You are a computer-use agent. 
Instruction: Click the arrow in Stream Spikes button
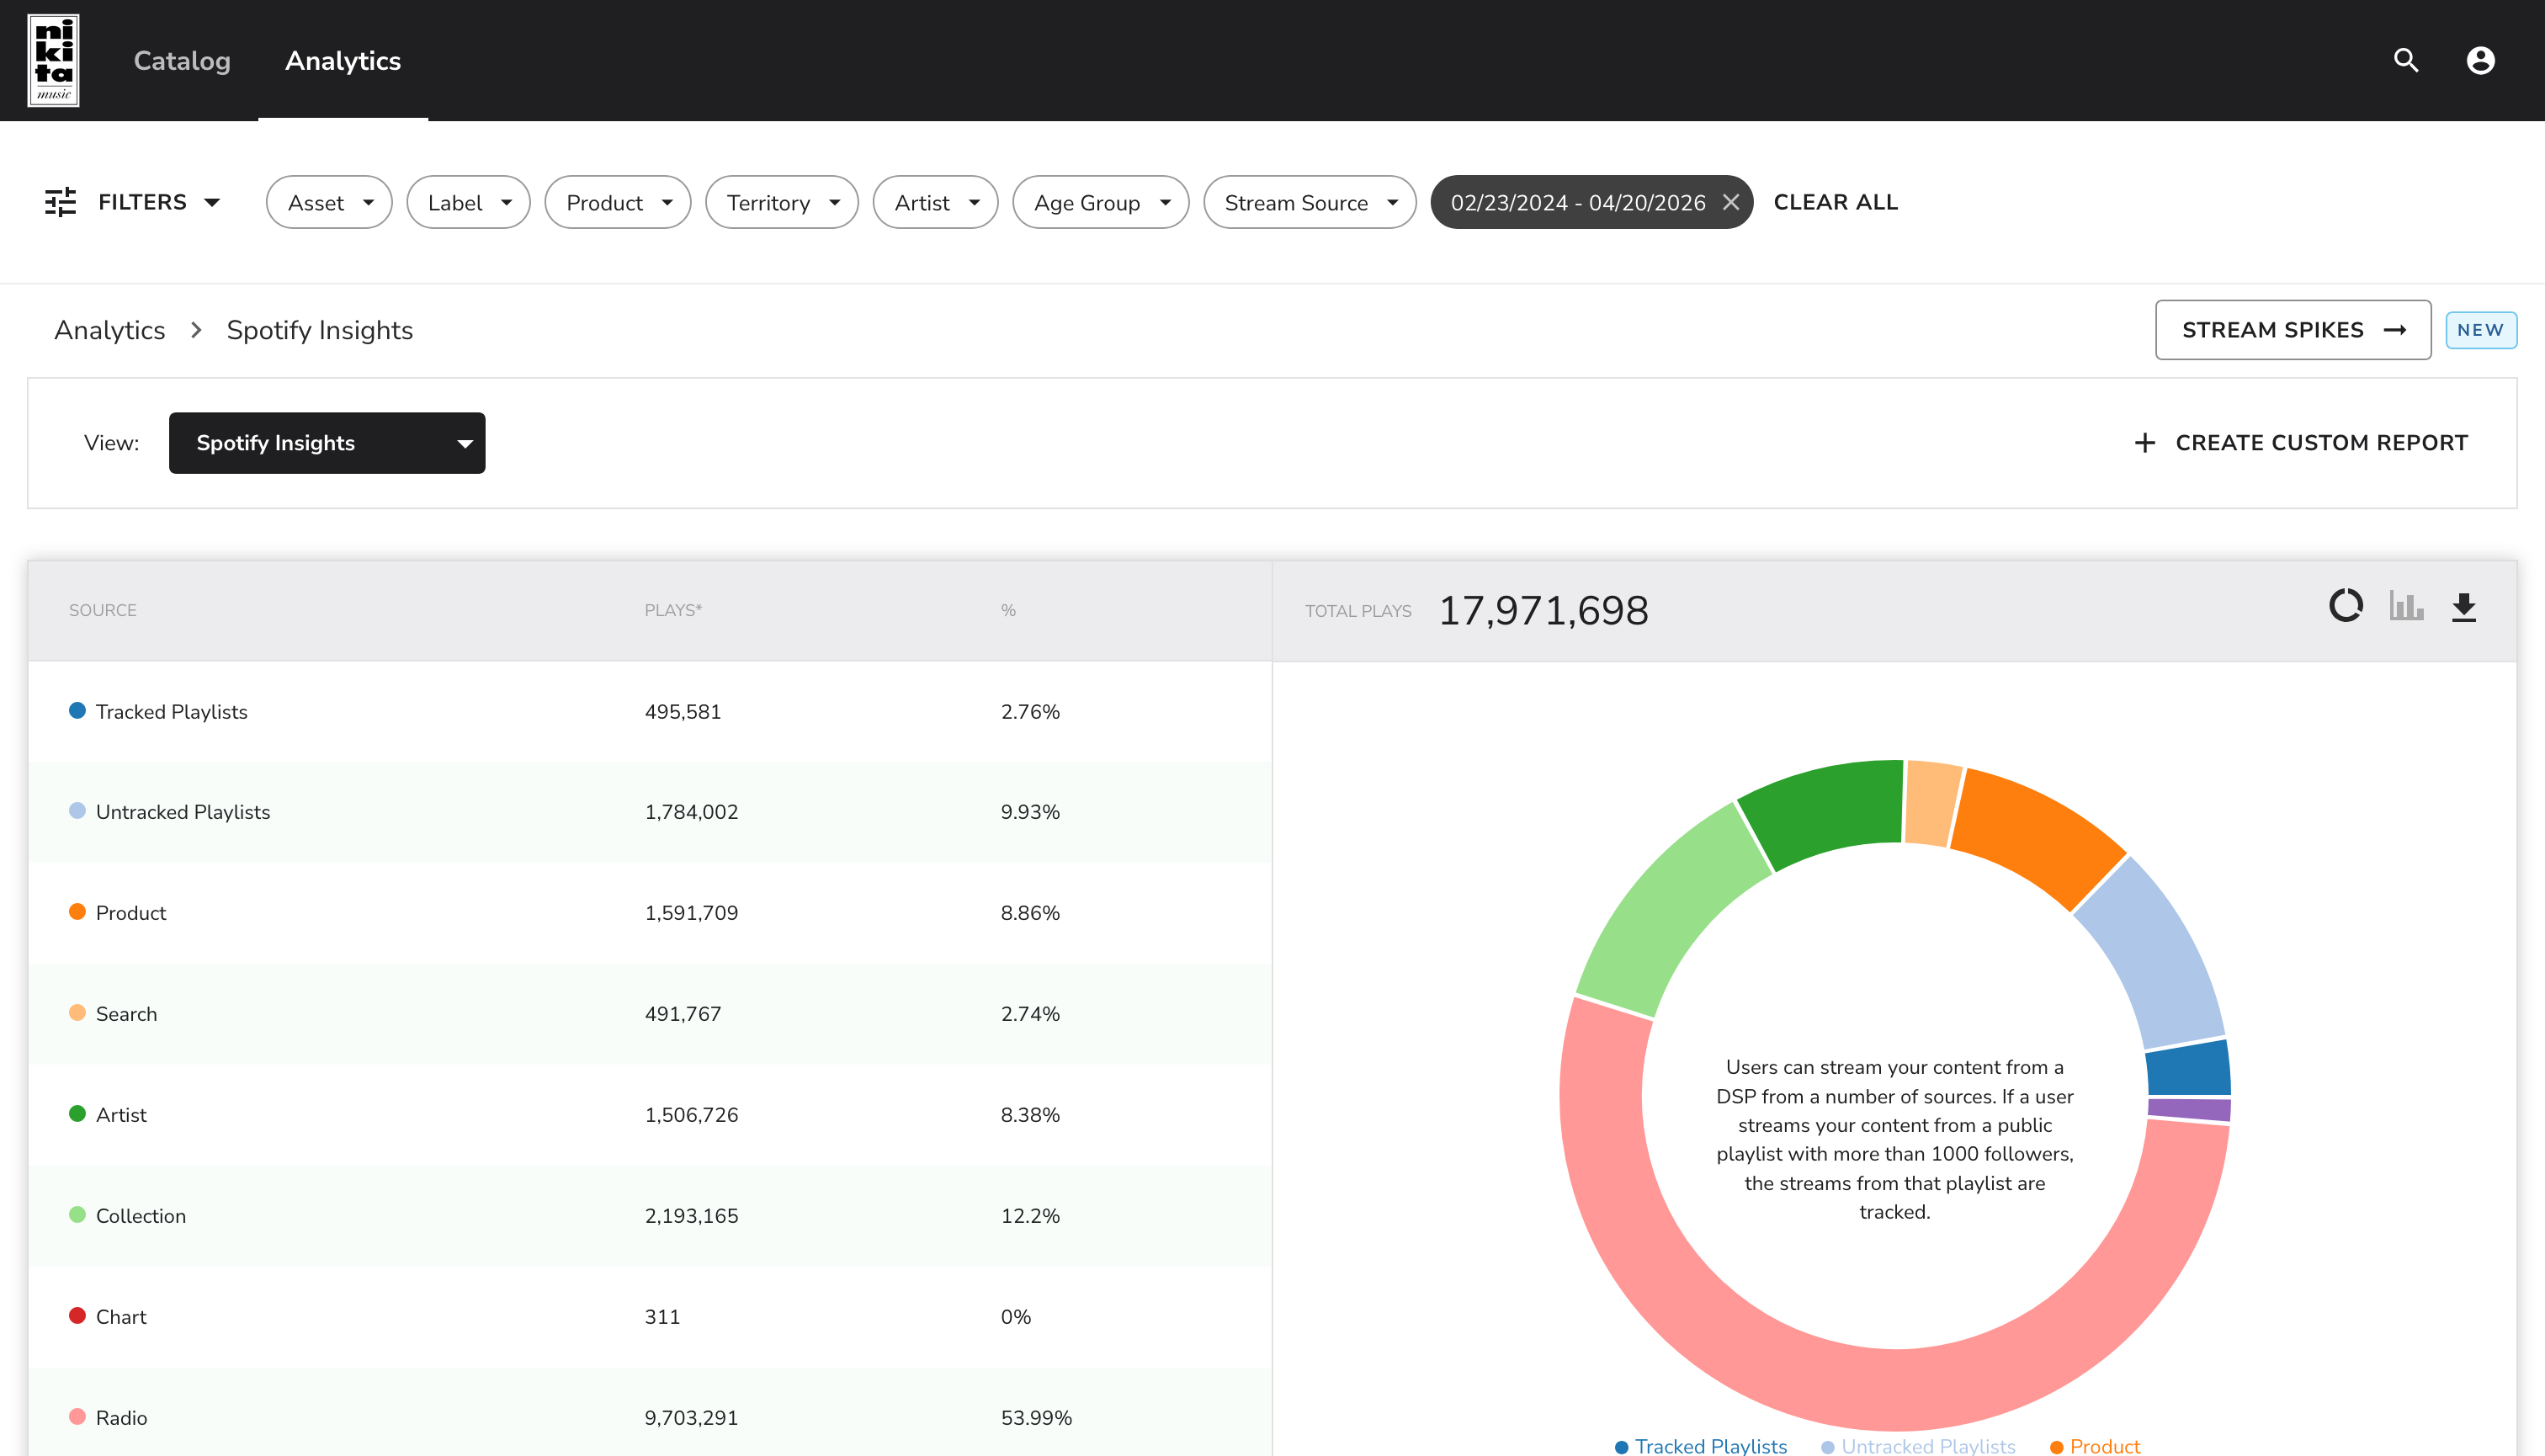pos(2395,330)
